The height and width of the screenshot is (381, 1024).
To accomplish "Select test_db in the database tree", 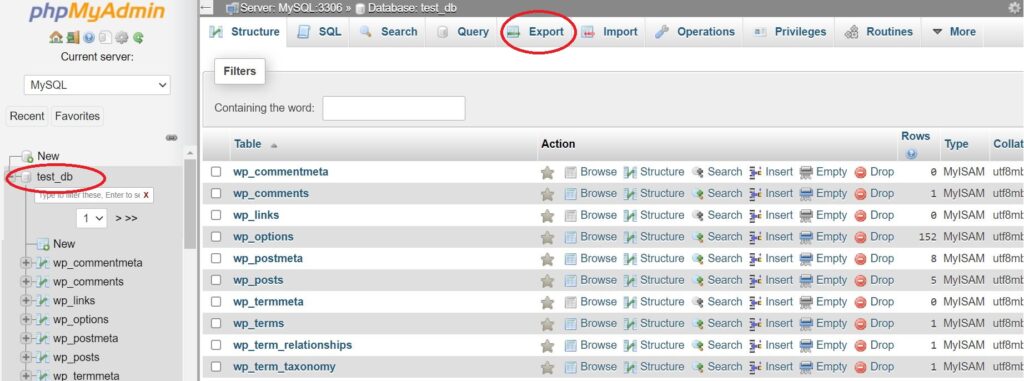I will 55,176.
